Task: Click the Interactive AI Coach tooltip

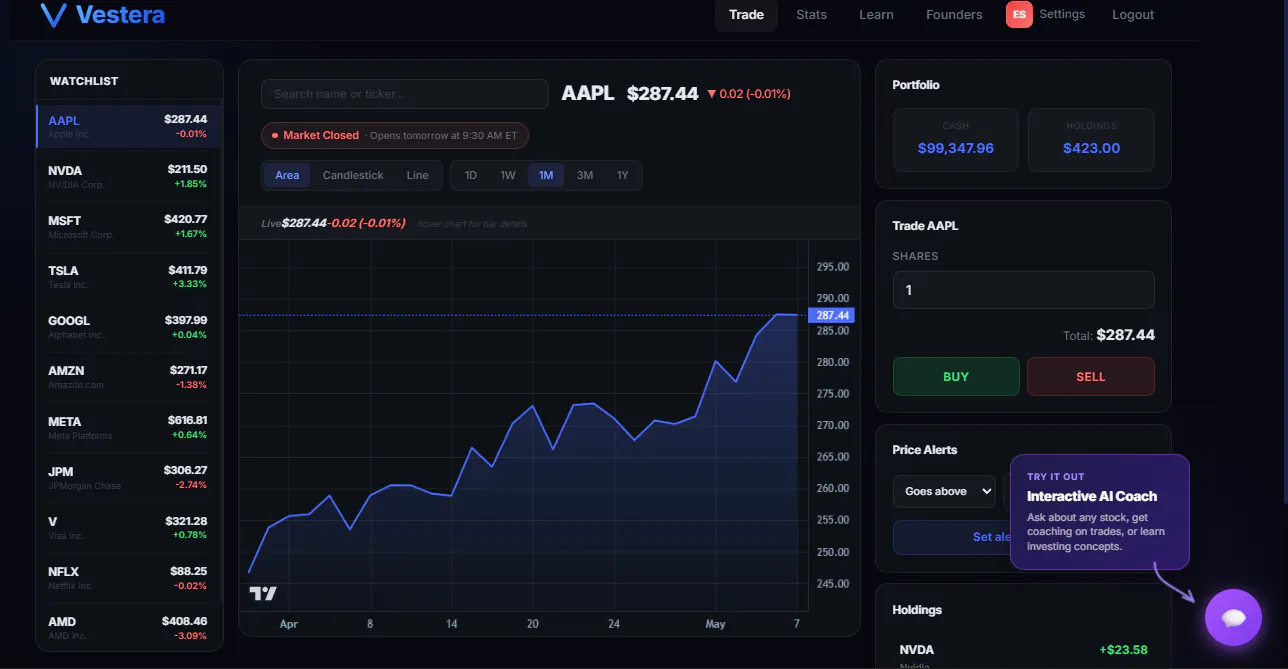Action: 1099,512
